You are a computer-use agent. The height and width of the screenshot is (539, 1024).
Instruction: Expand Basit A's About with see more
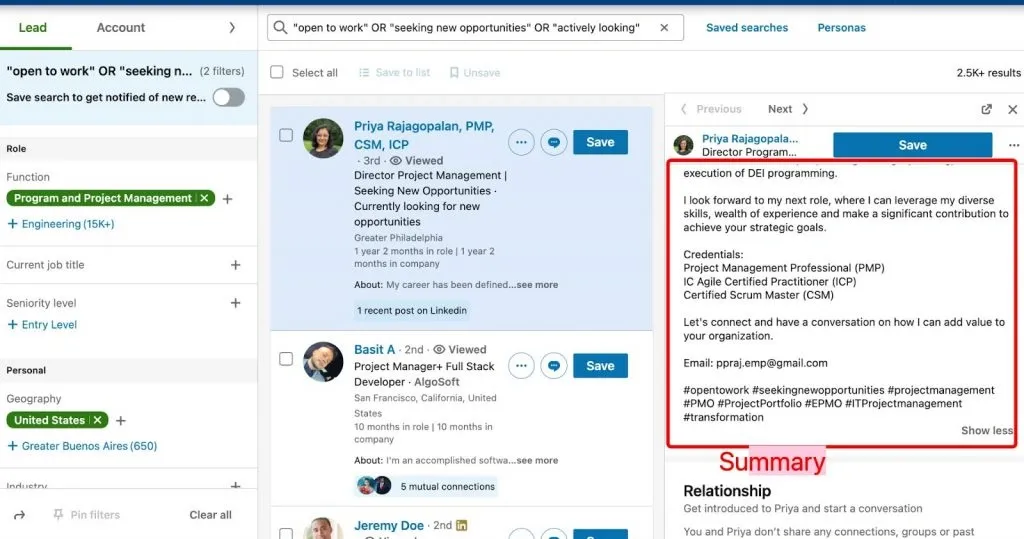(x=537, y=461)
